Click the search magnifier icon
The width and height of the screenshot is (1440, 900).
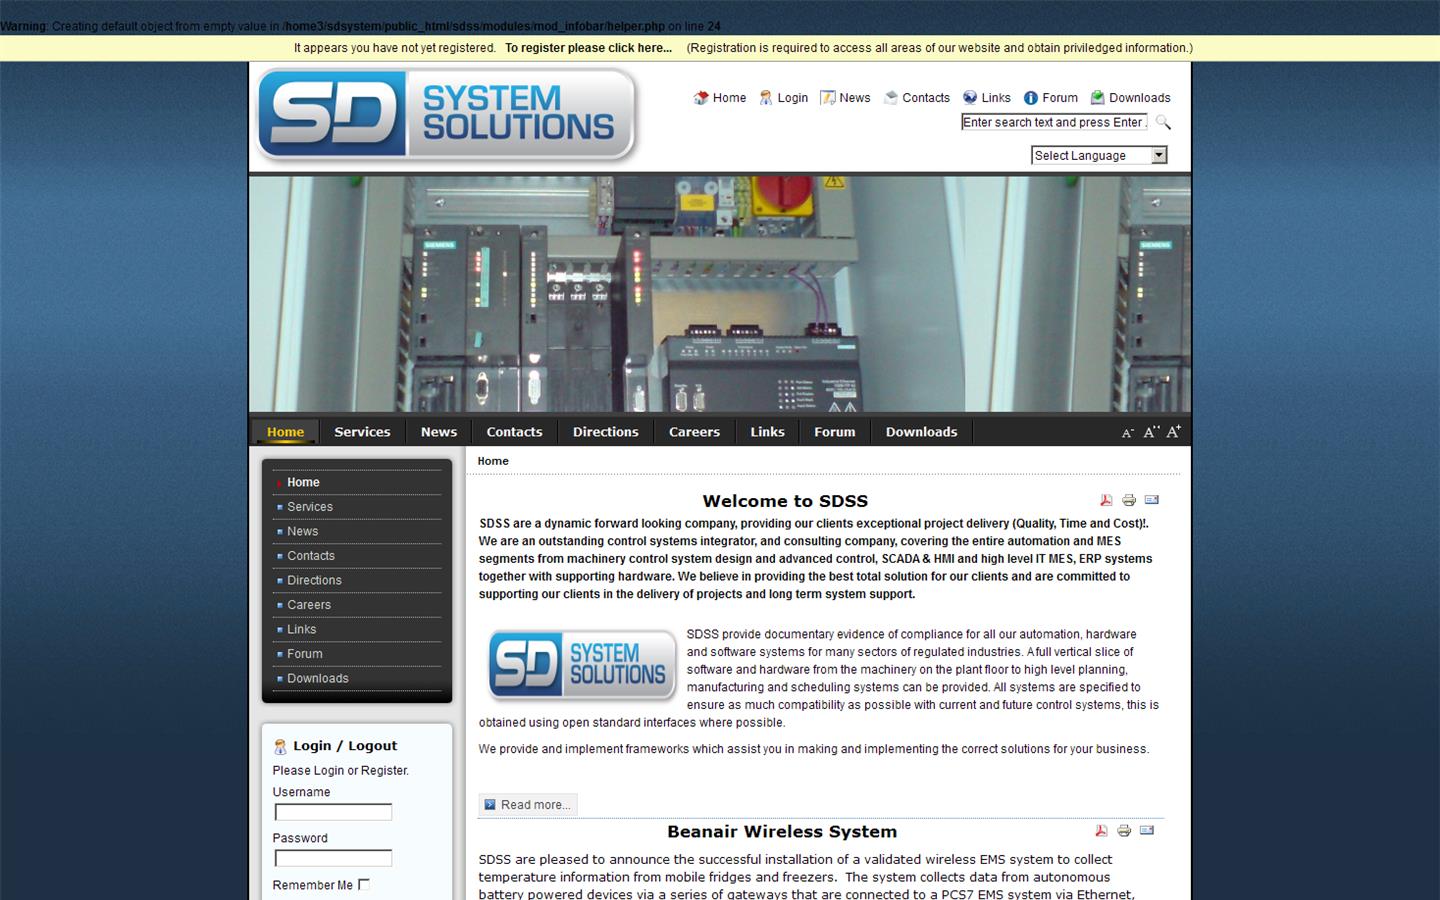(1163, 122)
